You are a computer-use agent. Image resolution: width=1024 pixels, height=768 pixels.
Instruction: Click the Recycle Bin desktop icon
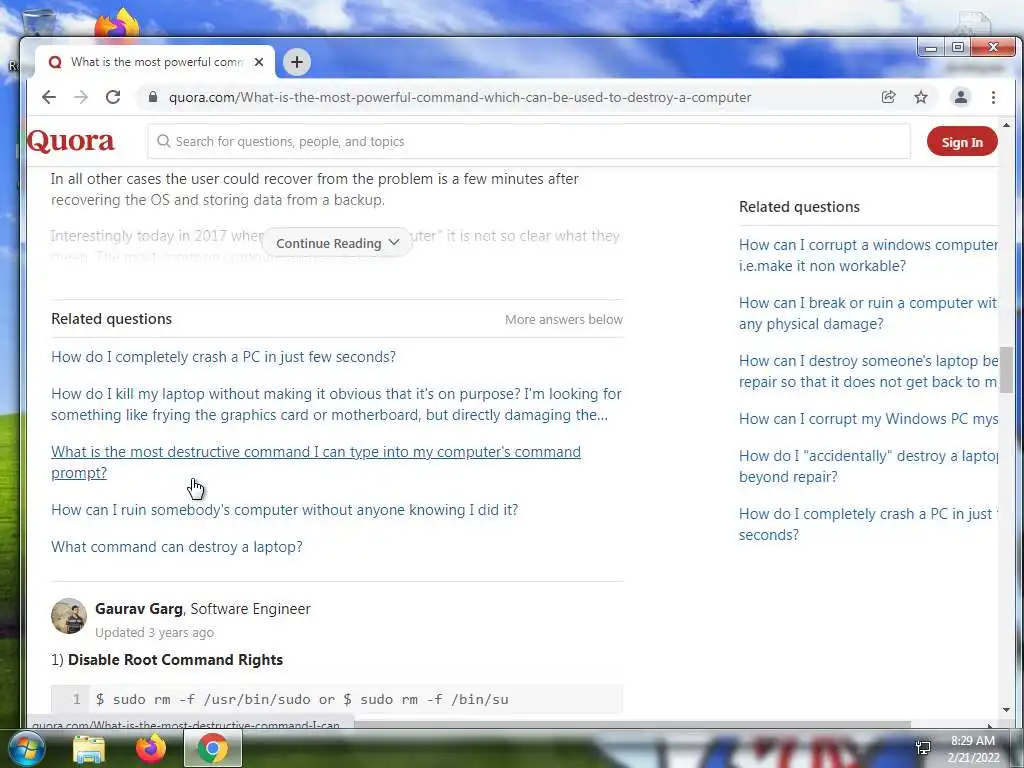pos(38,20)
